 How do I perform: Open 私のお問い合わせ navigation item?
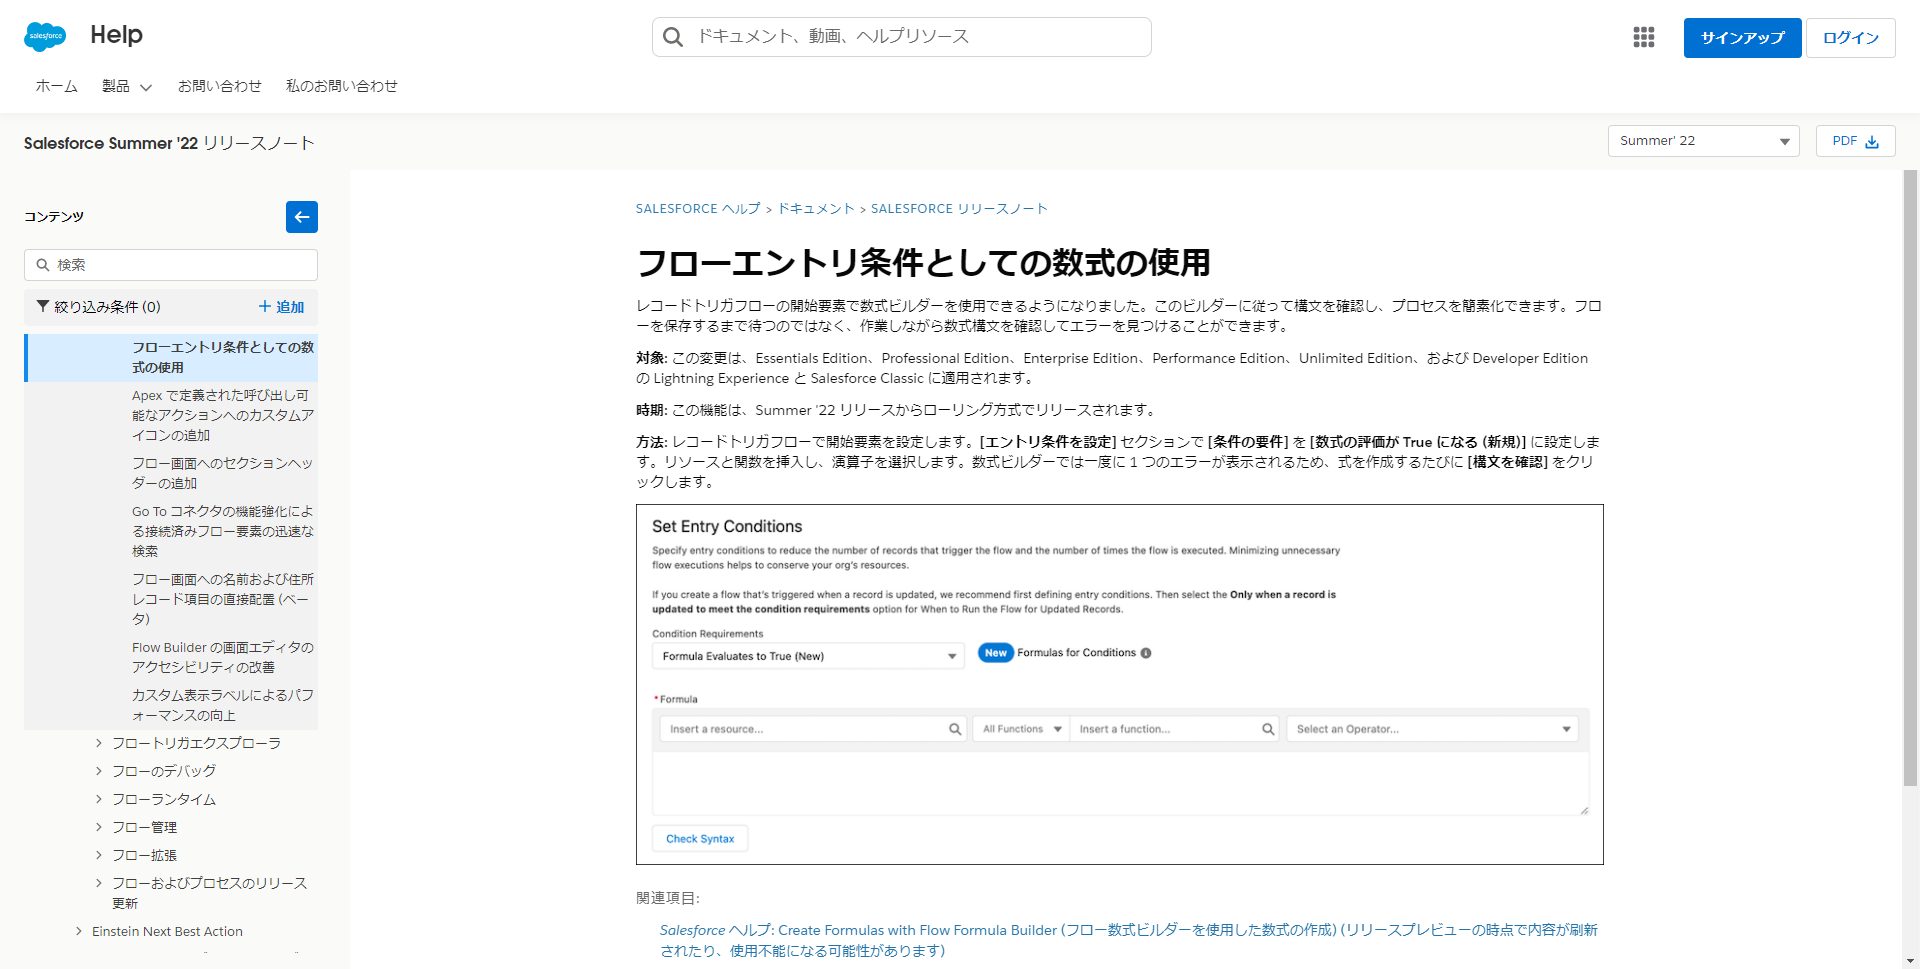pyautogui.click(x=342, y=86)
